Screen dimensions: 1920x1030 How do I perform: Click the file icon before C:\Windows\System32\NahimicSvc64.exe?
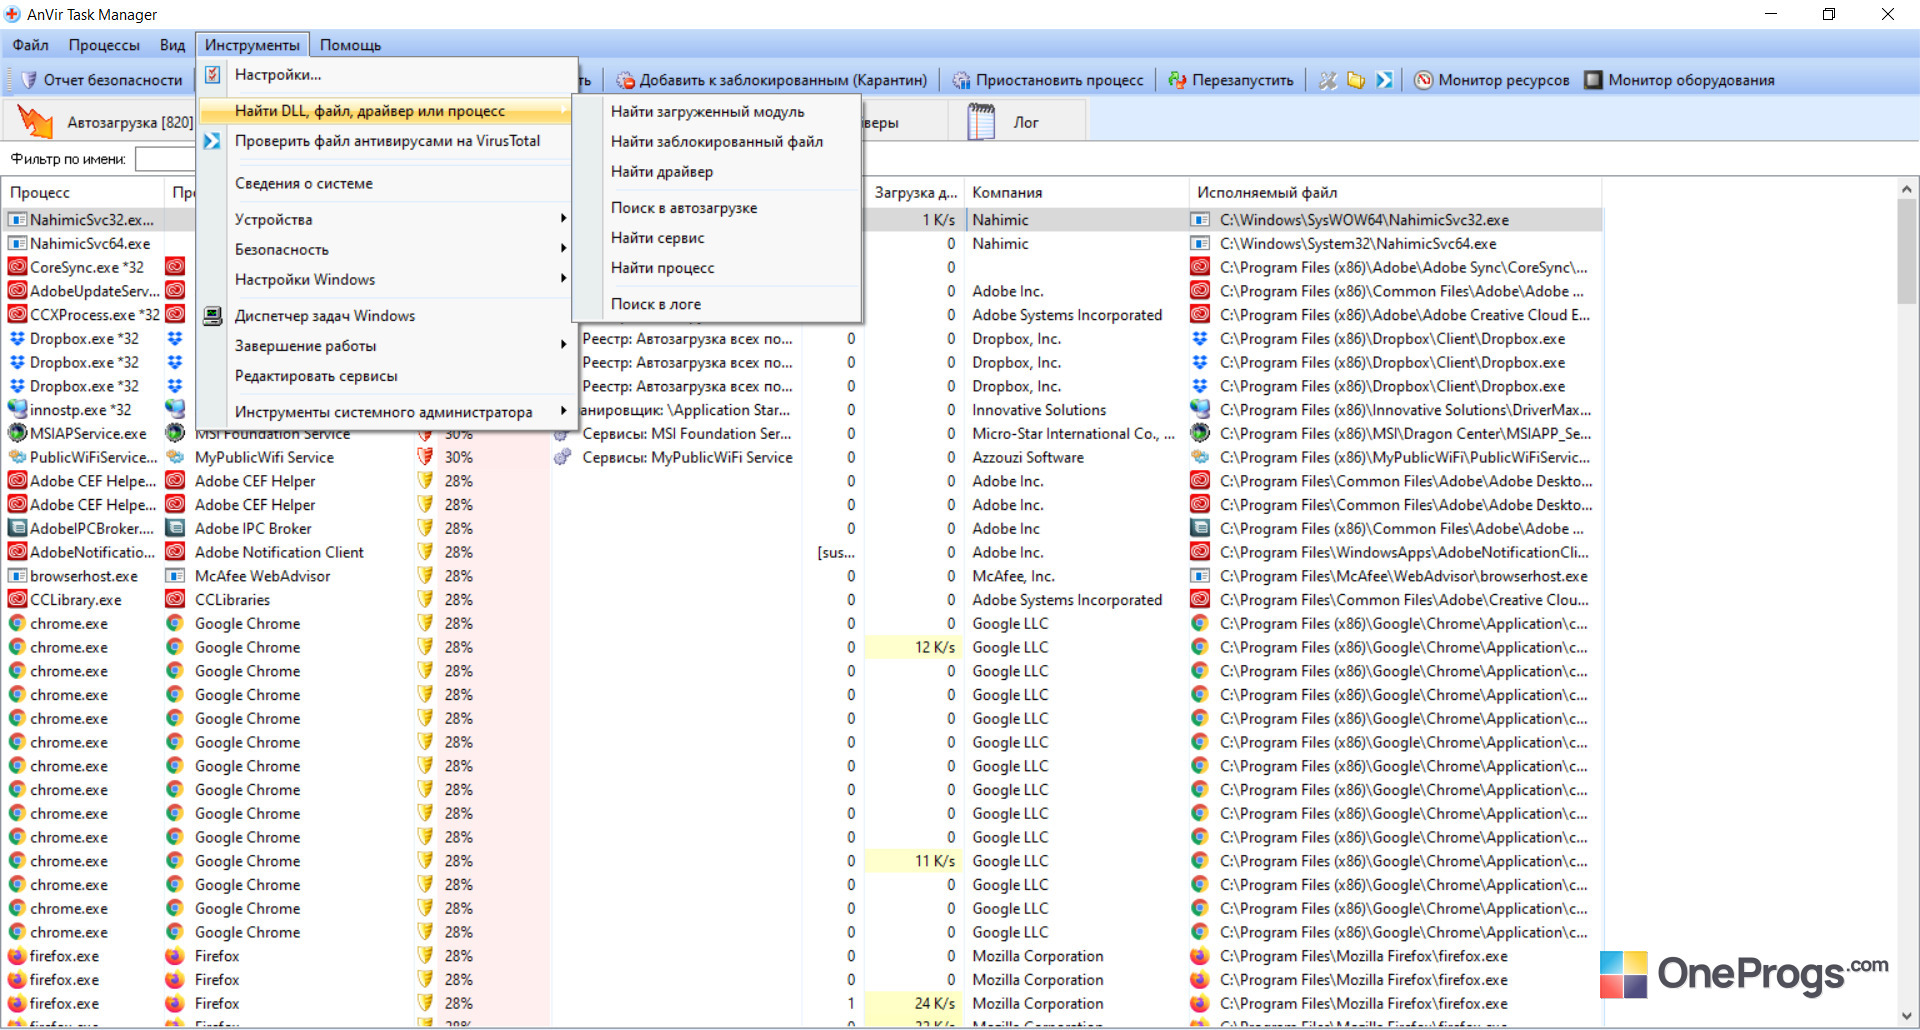pos(1200,244)
